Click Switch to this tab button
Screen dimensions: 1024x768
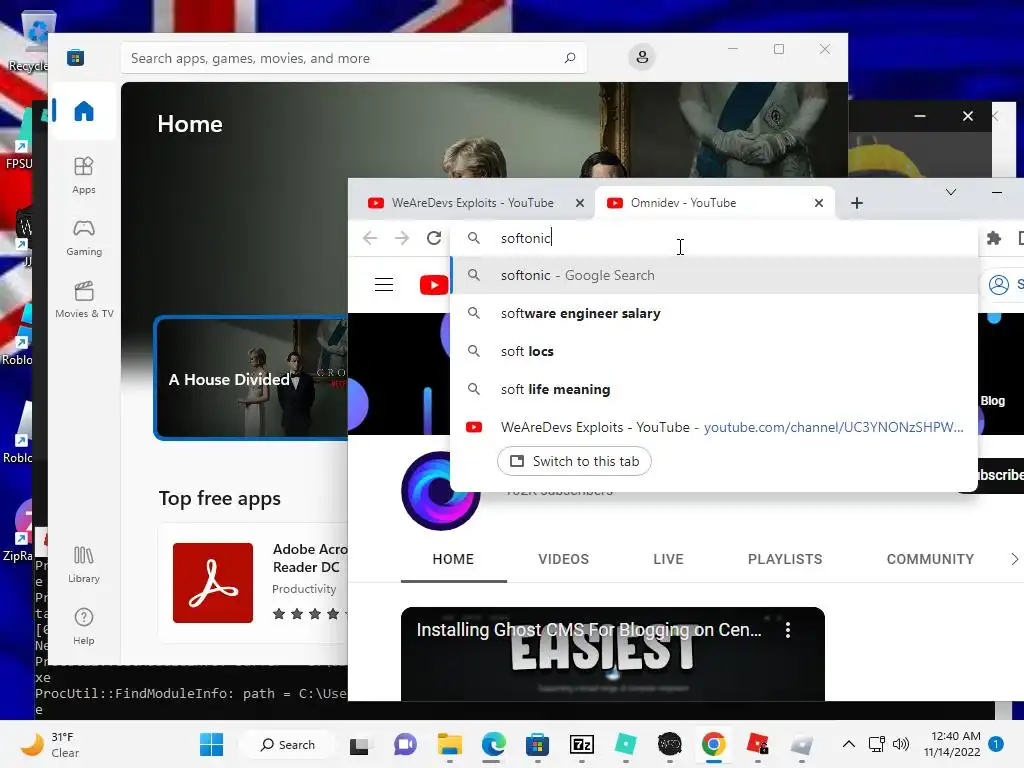(x=574, y=461)
